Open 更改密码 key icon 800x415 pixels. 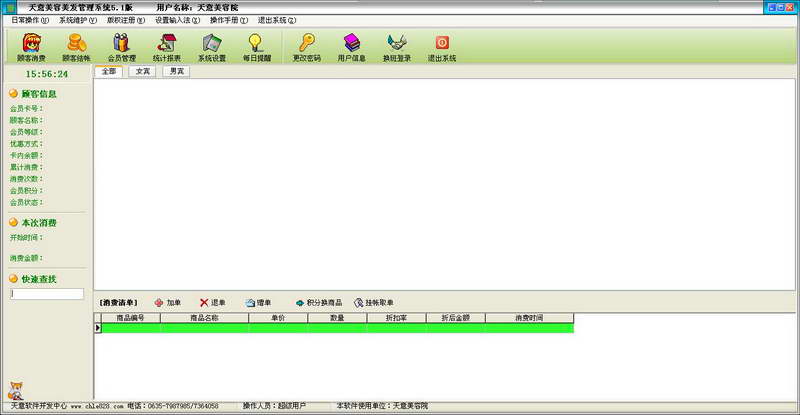[x=307, y=47]
